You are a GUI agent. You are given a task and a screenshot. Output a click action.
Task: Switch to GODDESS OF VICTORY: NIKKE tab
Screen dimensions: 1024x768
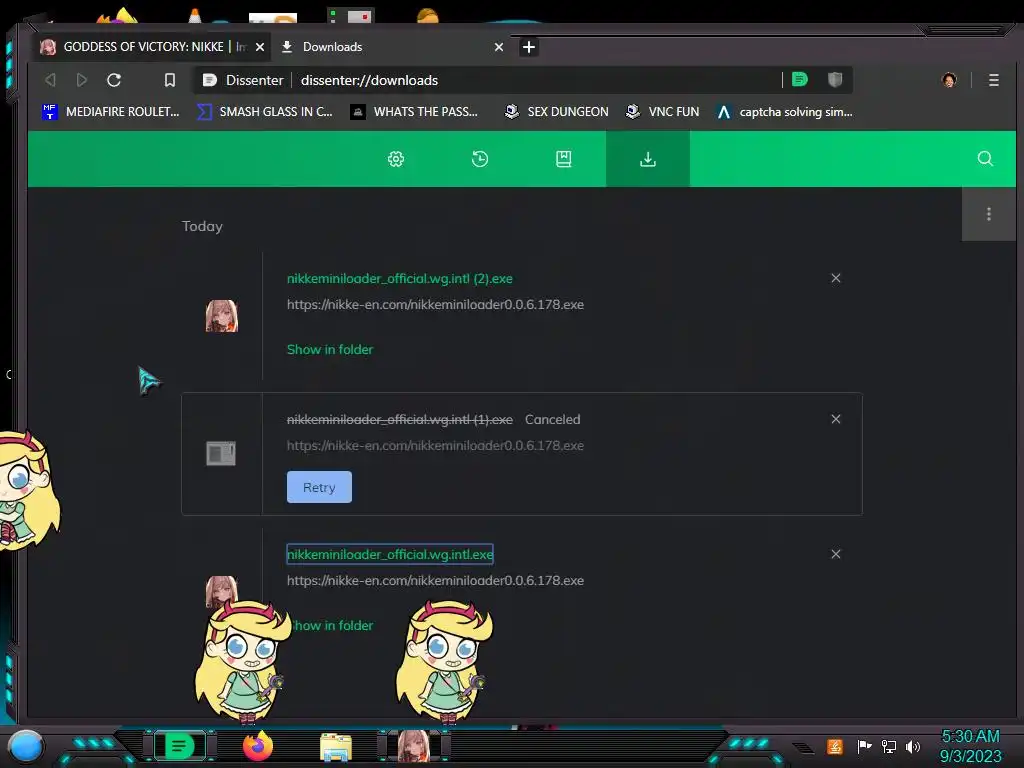pos(152,47)
